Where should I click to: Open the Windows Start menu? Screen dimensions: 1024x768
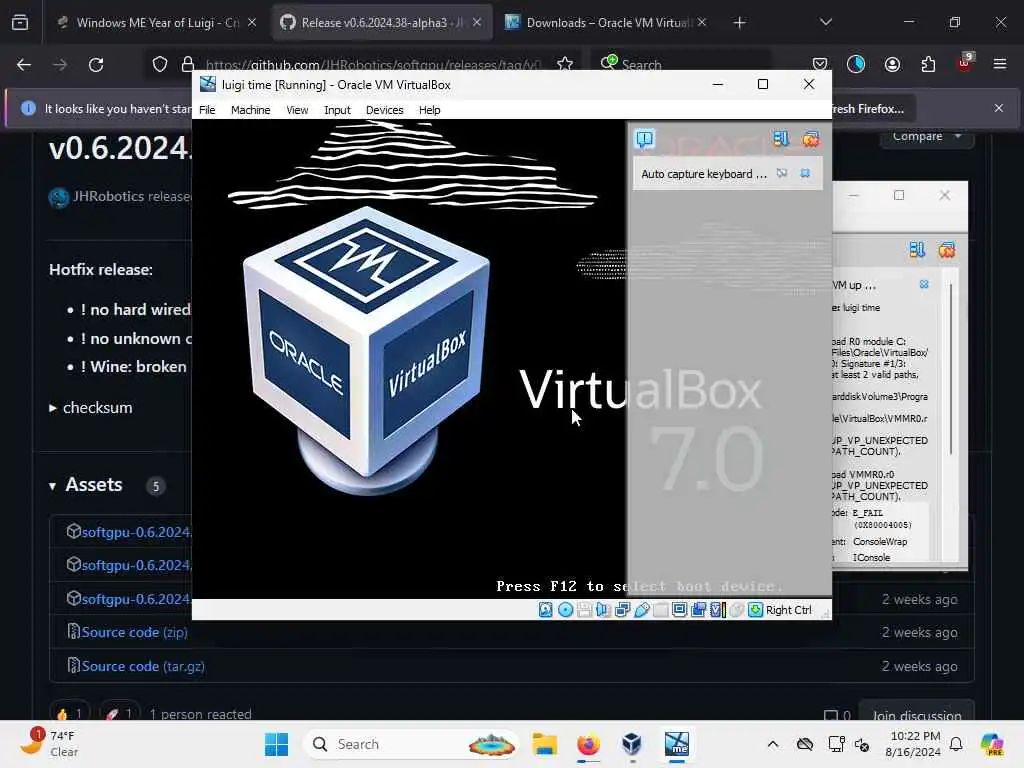[x=276, y=744]
